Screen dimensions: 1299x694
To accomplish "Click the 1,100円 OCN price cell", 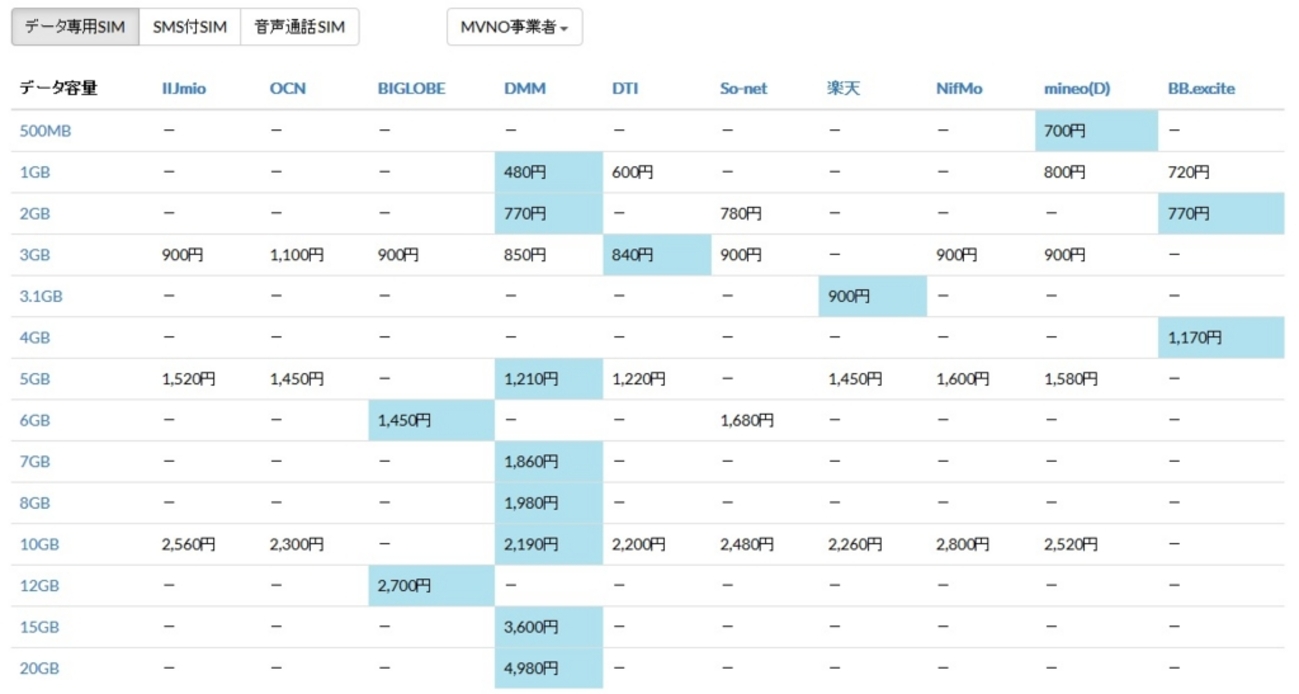I will coord(315,255).
